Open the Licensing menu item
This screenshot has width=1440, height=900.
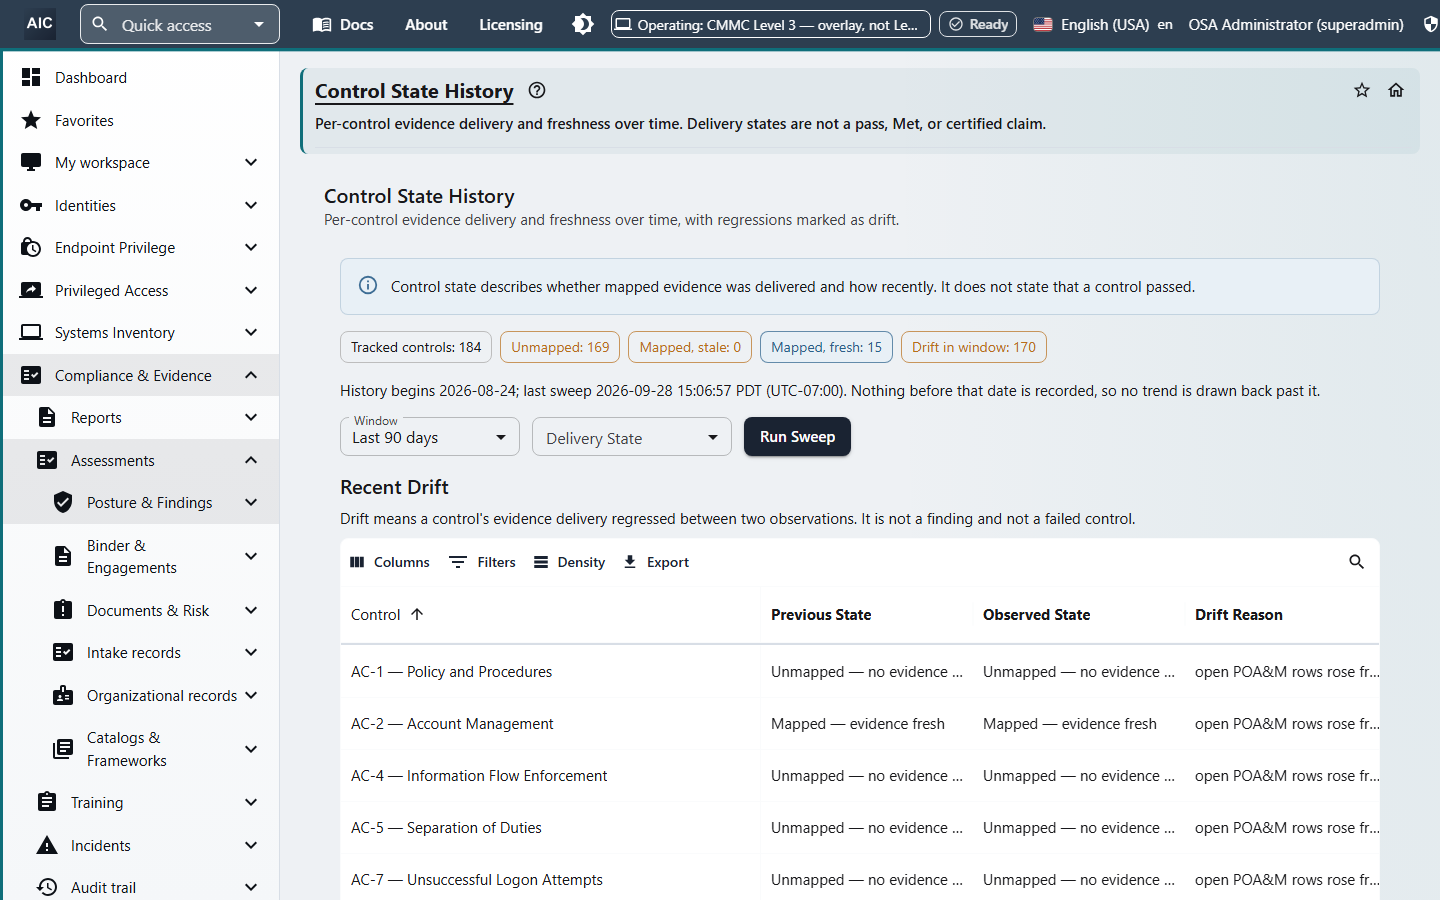(511, 25)
